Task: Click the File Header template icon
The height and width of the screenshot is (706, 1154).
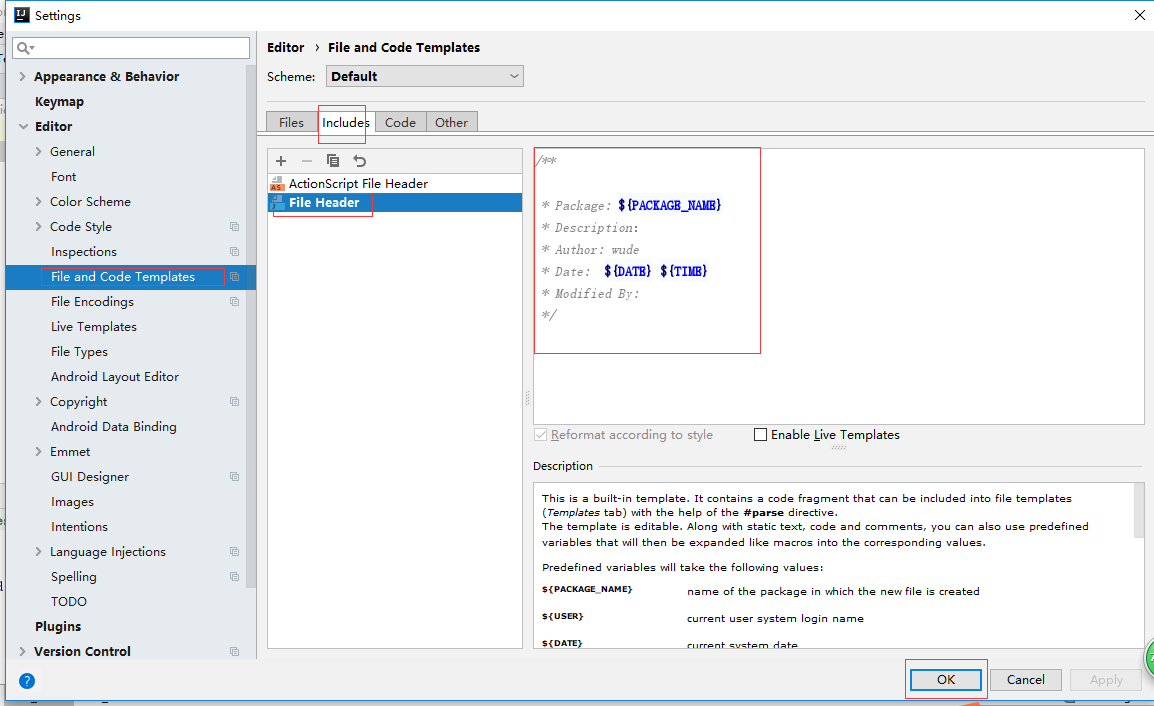Action: click(x=277, y=202)
